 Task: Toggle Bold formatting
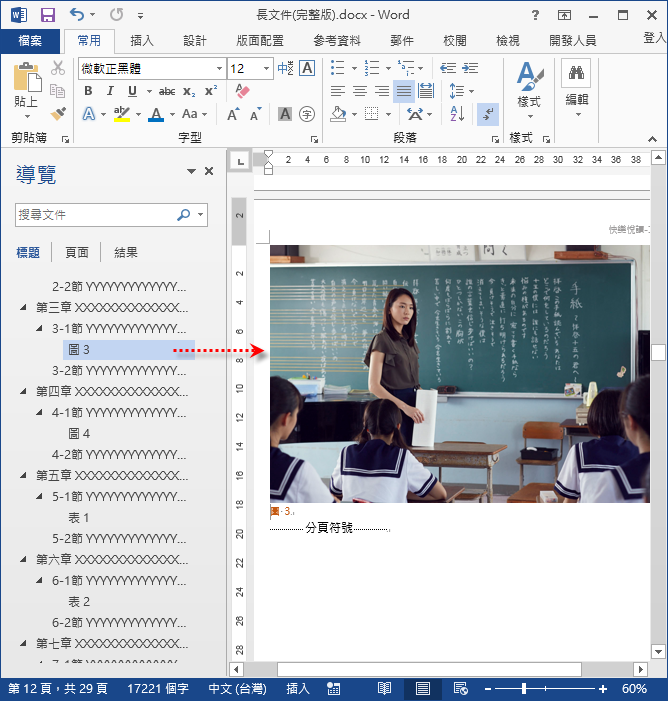tap(89, 91)
